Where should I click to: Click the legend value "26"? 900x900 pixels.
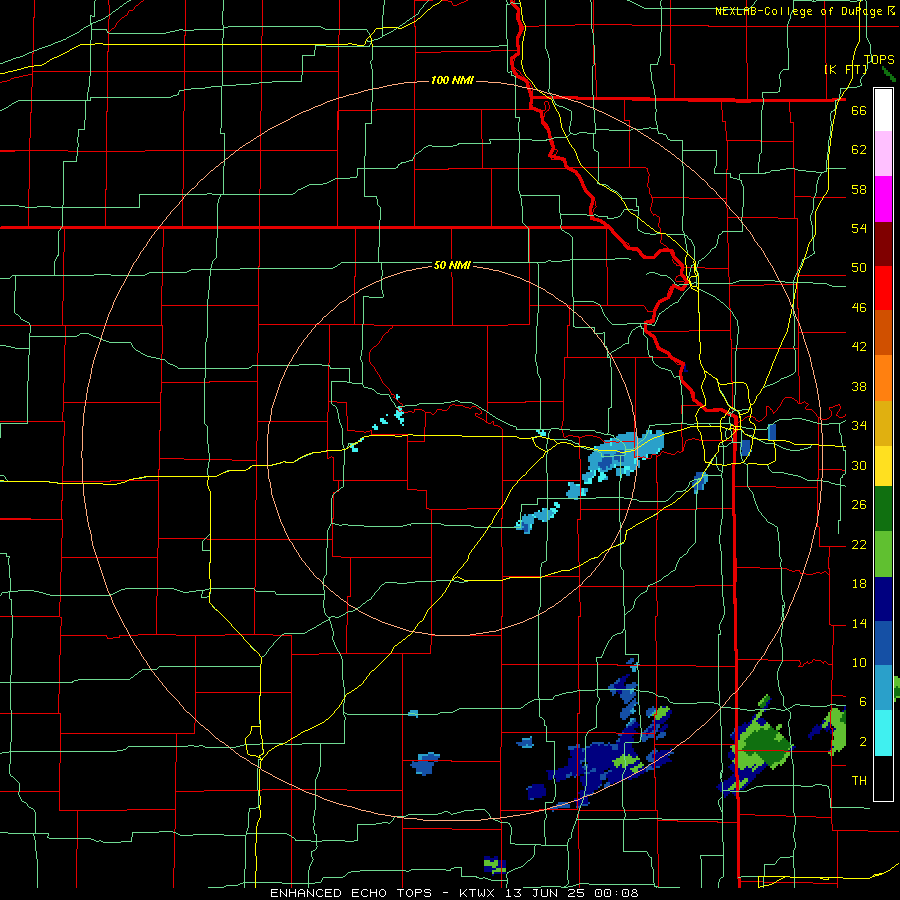click(859, 505)
